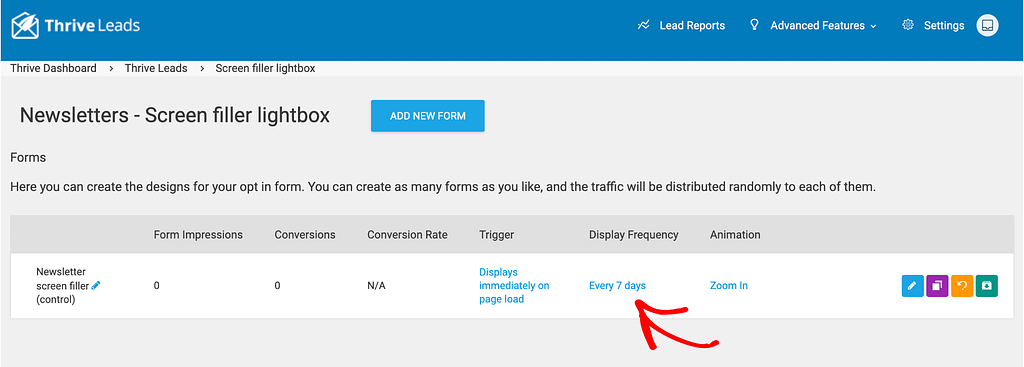The height and width of the screenshot is (367, 1024).
Task: Change the Zoom In animation setting
Action: (729, 285)
